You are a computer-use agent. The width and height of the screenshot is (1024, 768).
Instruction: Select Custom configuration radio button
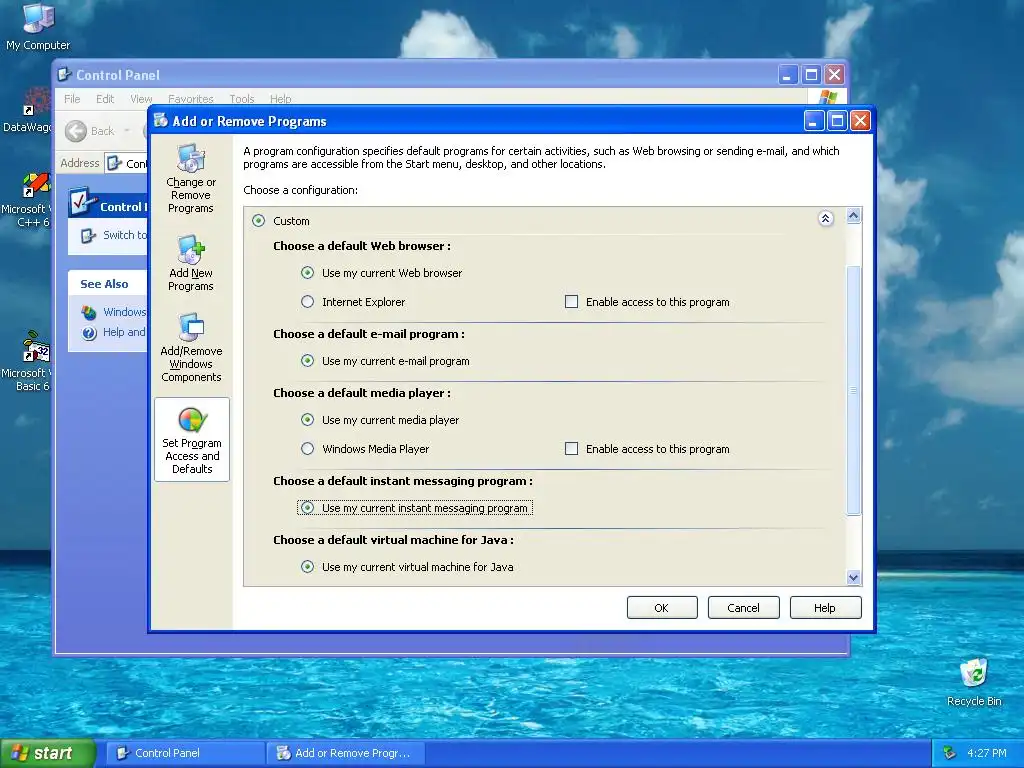click(x=259, y=221)
